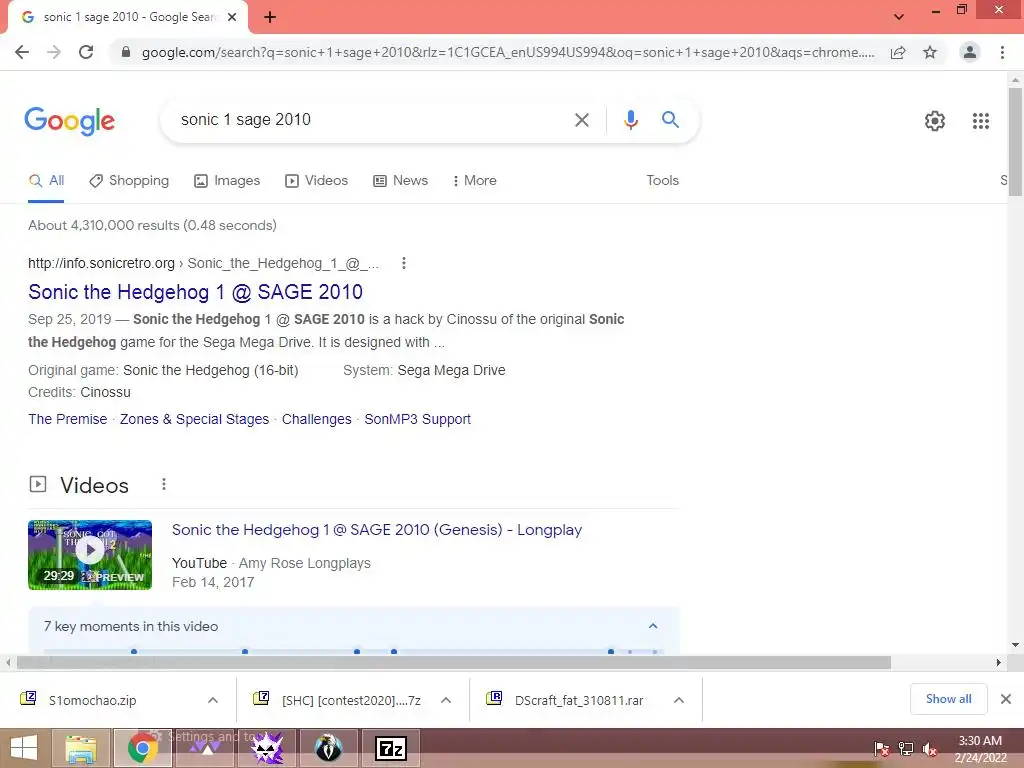
Task: Open the More search categories menu
Action: tap(474, 181)
